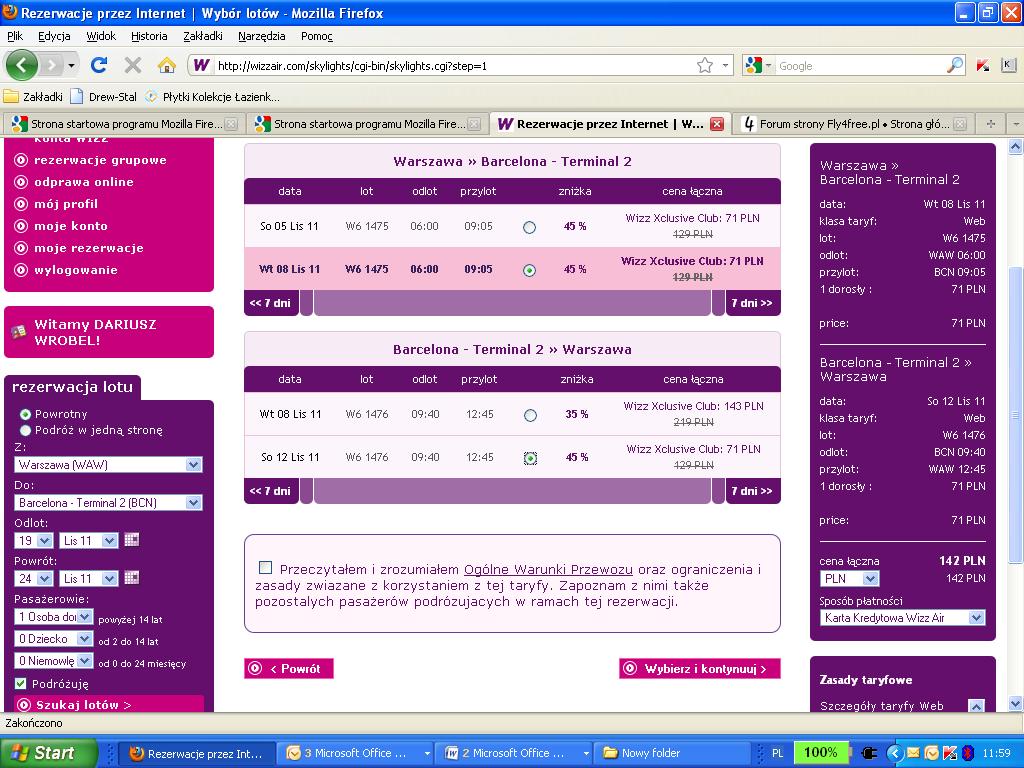Open the Drew-Stal bookmark

pyautogui.click(x=104, y=97)
